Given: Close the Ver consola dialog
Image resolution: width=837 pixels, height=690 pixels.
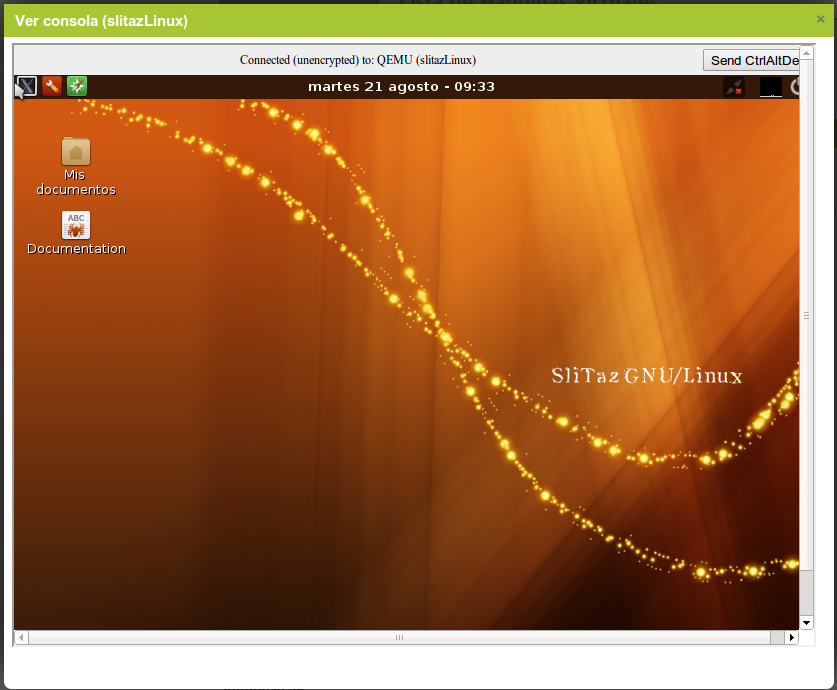Looking at the screenshot, I should click(x=820, y=19).
